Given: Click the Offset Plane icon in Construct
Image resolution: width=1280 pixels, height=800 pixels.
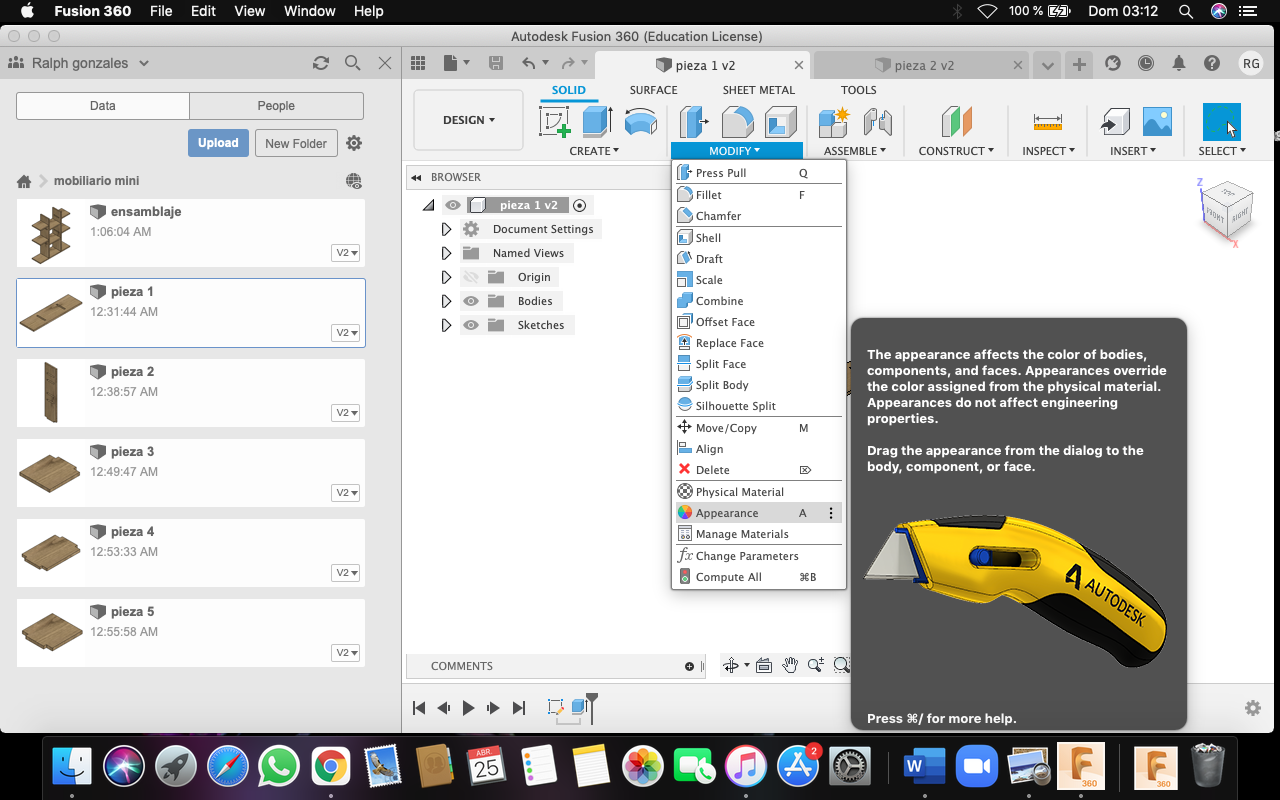Looking at the screenshot, I should click(956, 122).
